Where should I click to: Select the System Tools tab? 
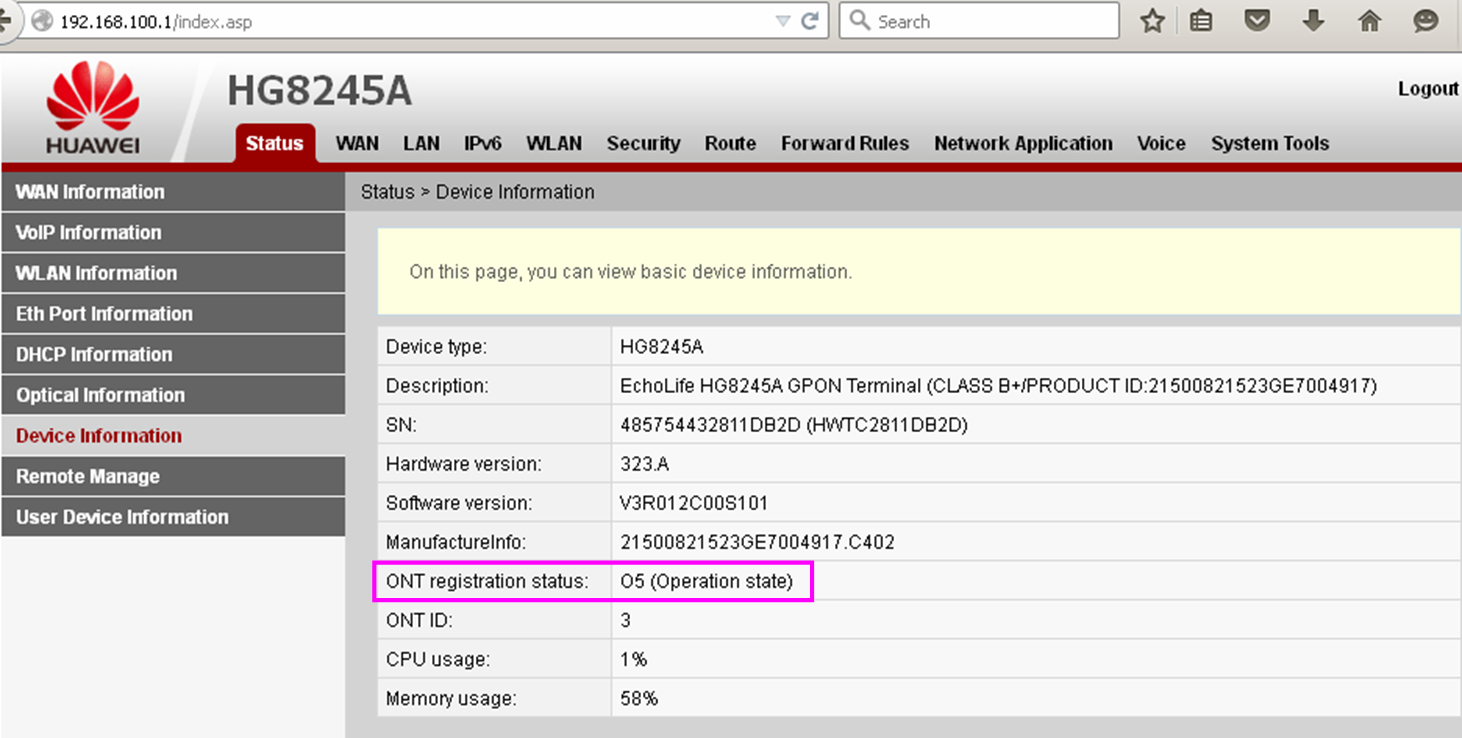tap(1270, 143)
